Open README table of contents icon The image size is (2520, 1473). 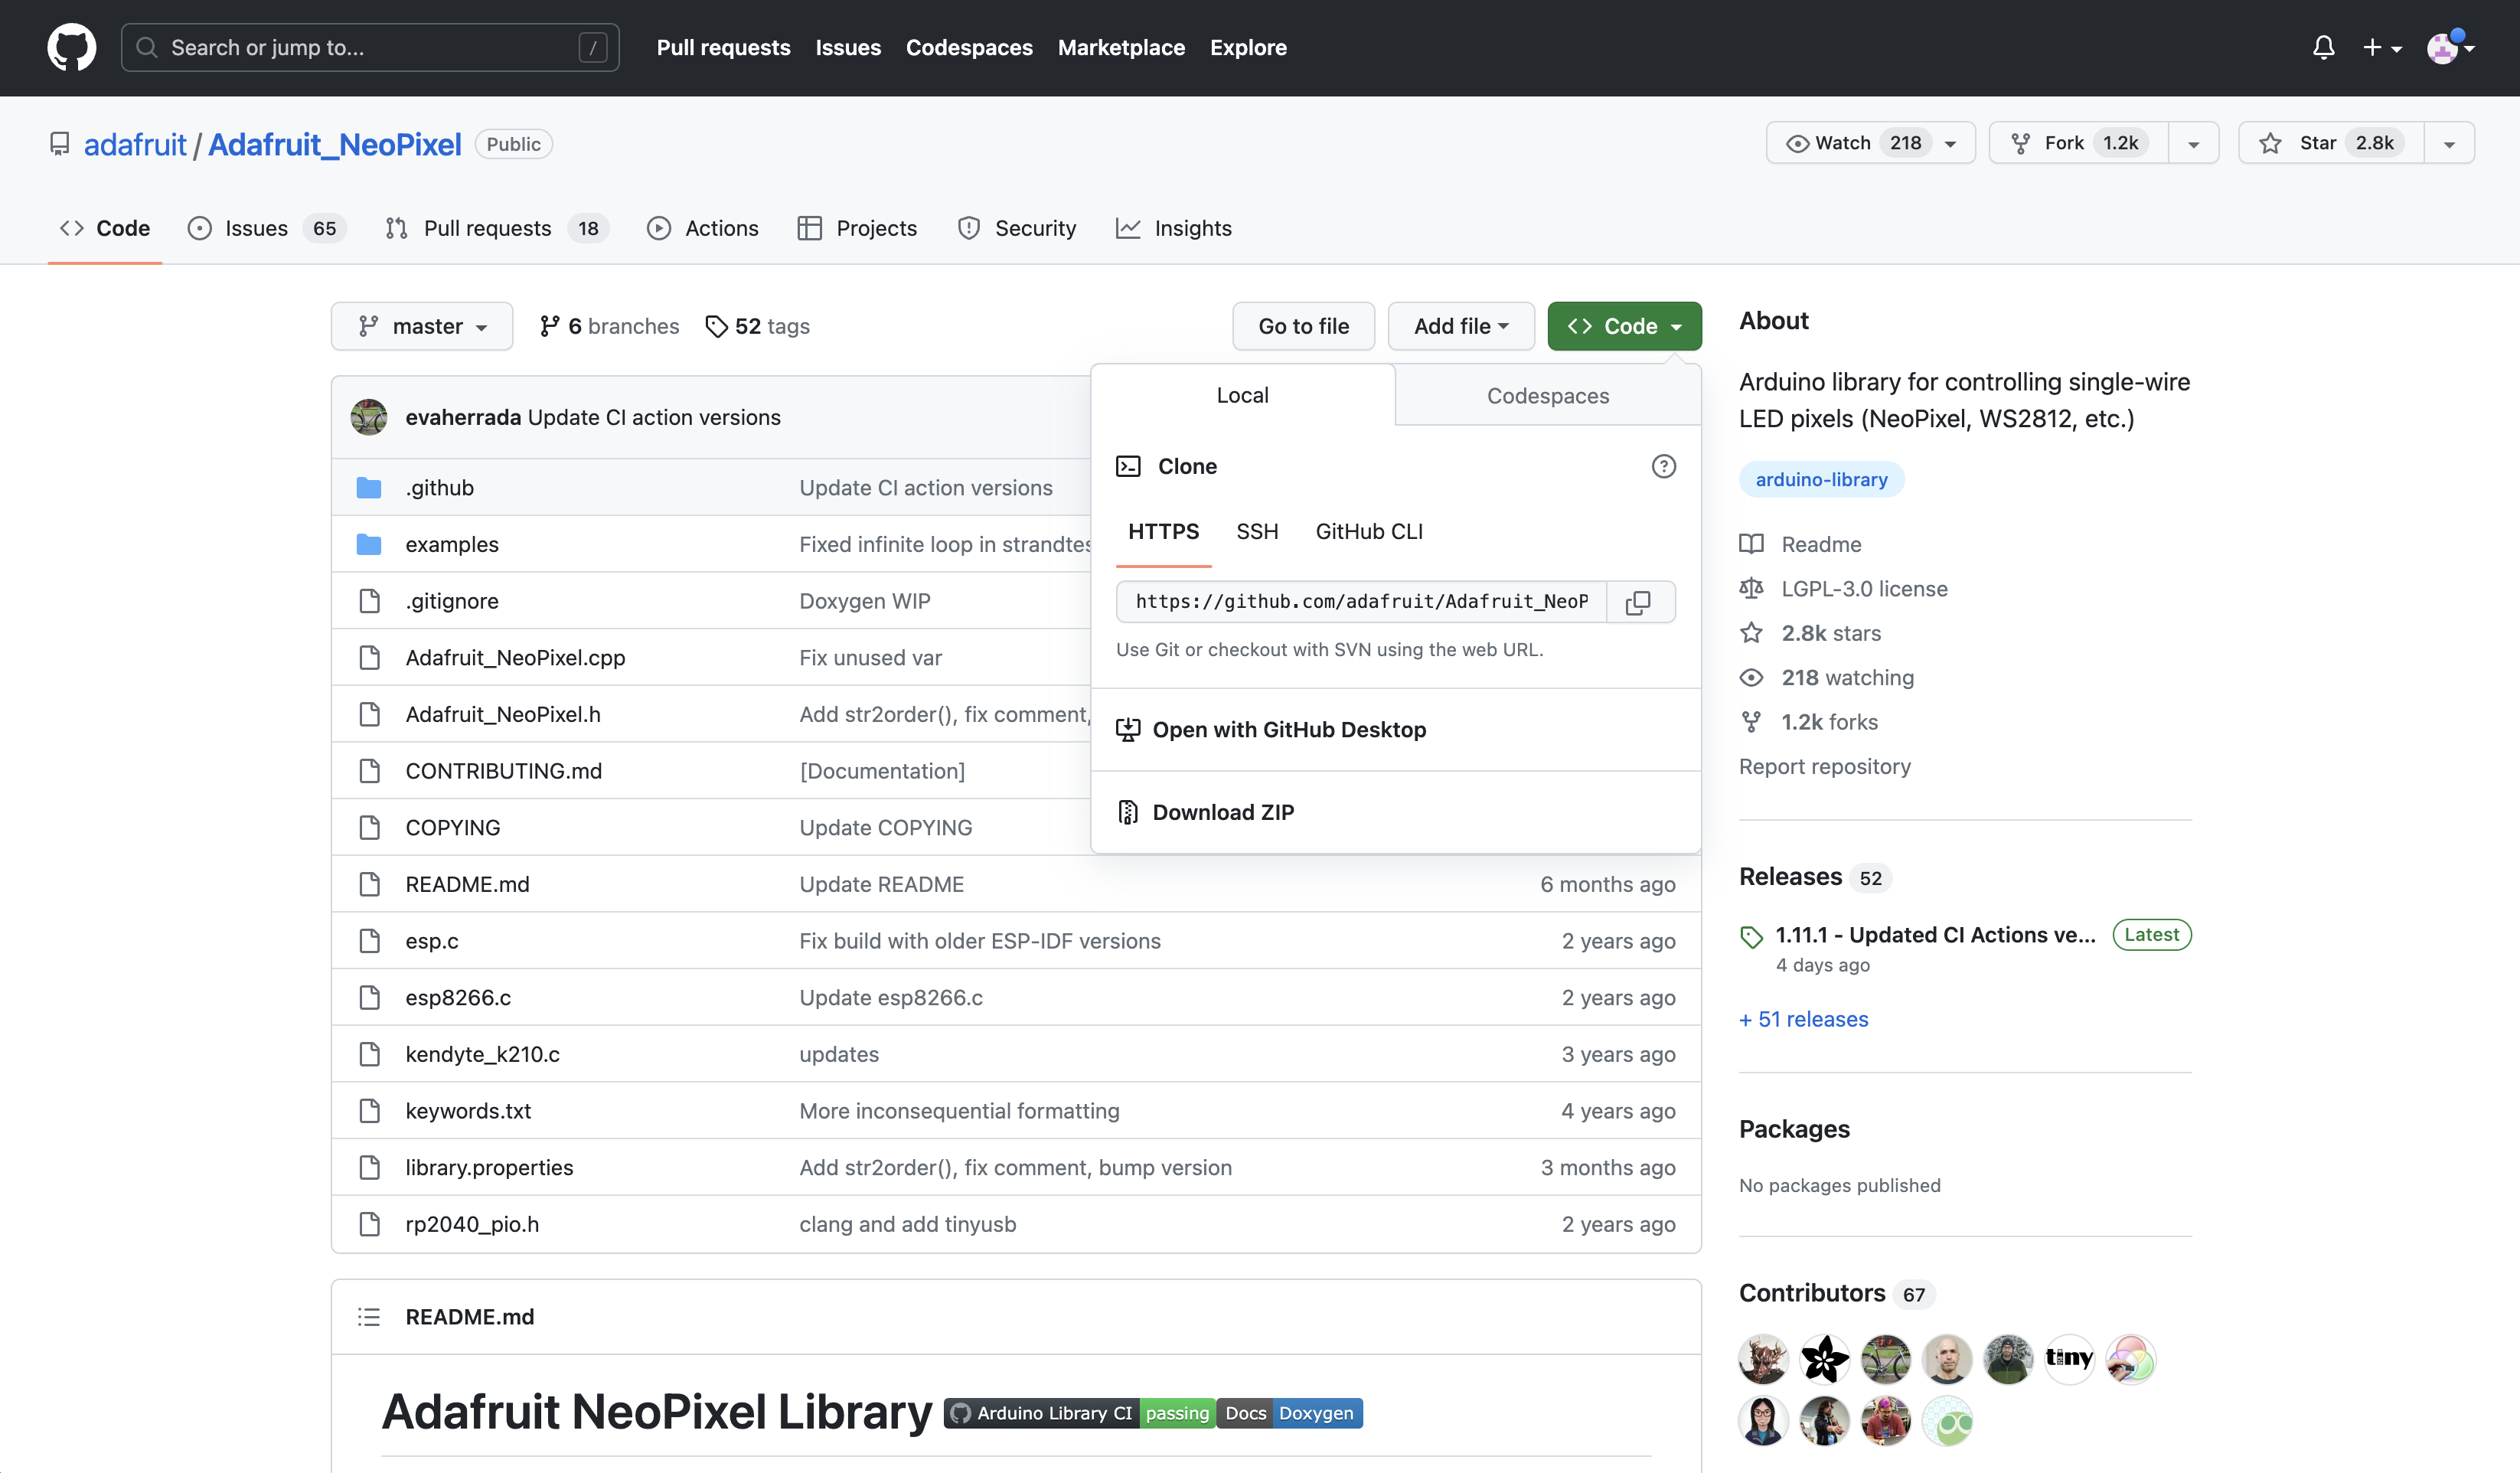[369, 1317]
